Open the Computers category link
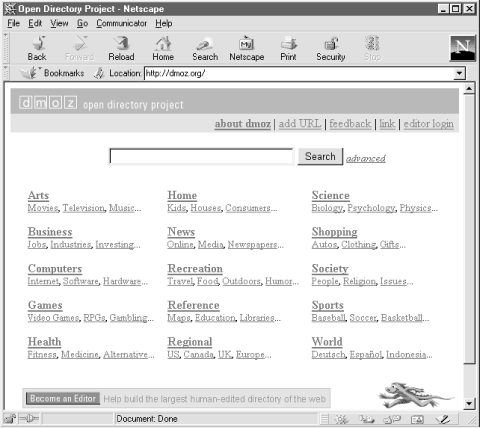481x428 pixels. (x=55, y=269)
